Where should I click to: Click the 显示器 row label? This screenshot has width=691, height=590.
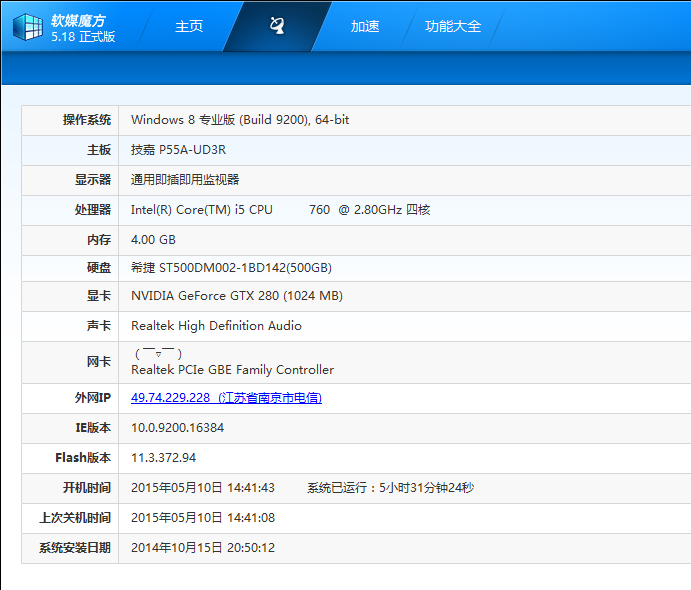93,180
